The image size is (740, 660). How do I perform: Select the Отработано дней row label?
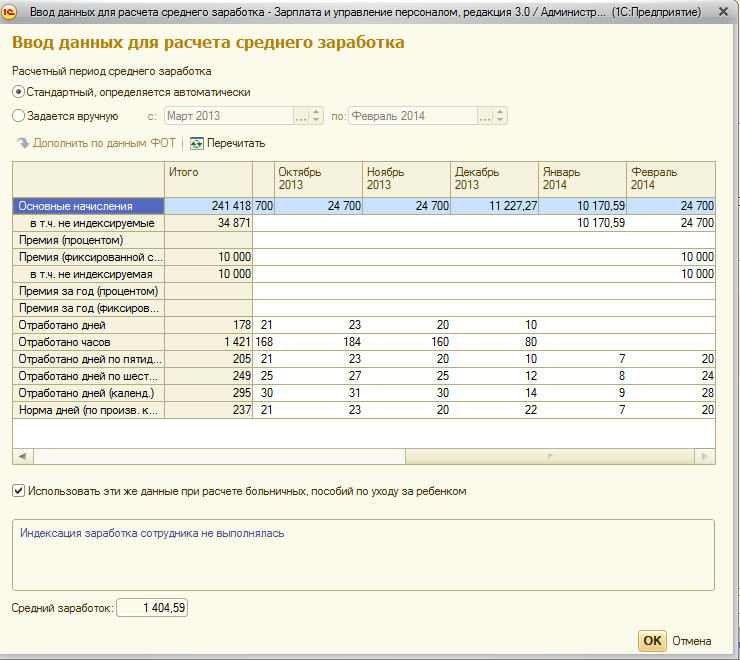[88, 325]
